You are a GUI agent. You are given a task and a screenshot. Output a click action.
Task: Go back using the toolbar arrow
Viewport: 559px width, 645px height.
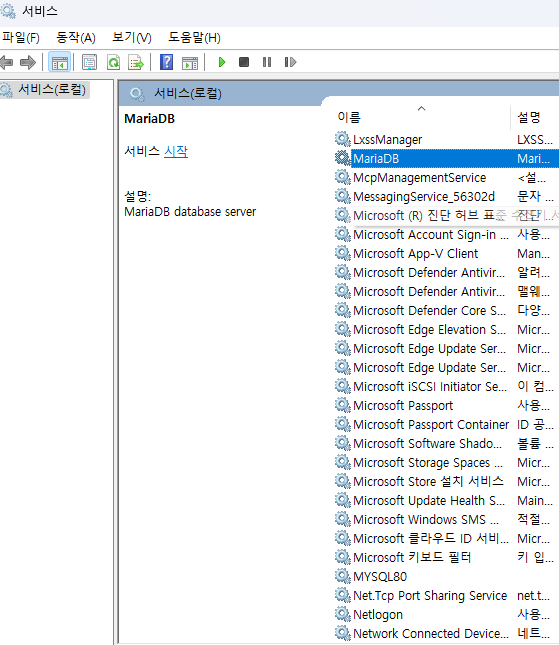pos(6,63)
